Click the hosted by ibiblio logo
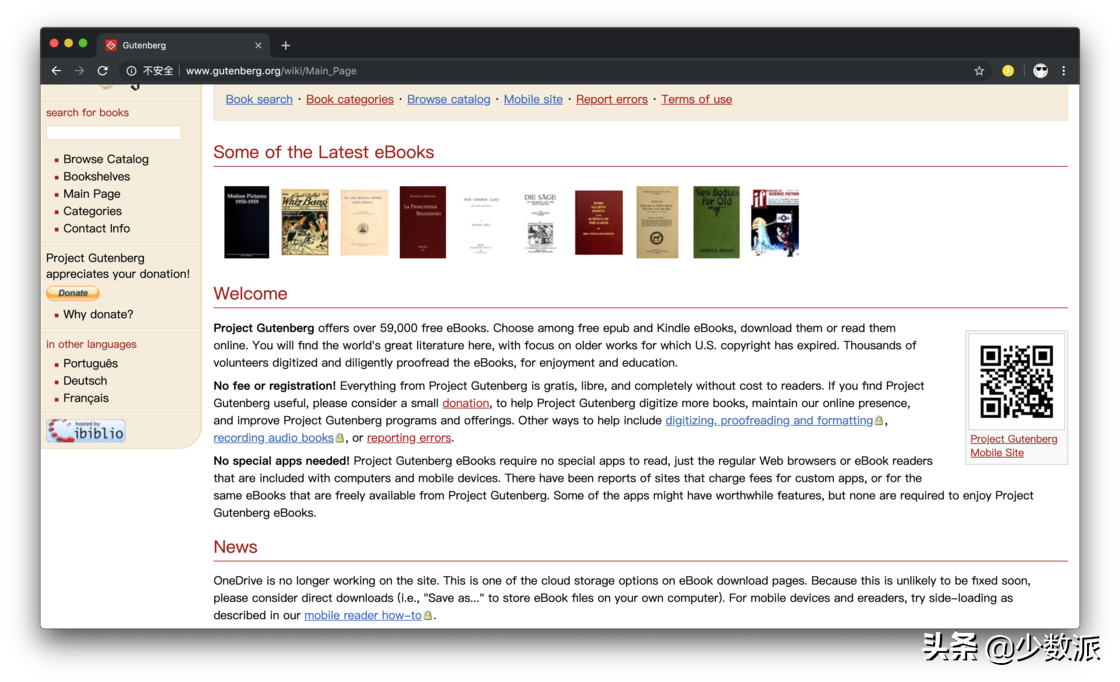The height and width of the screenshot is (682, 1120). pos(86,431)
